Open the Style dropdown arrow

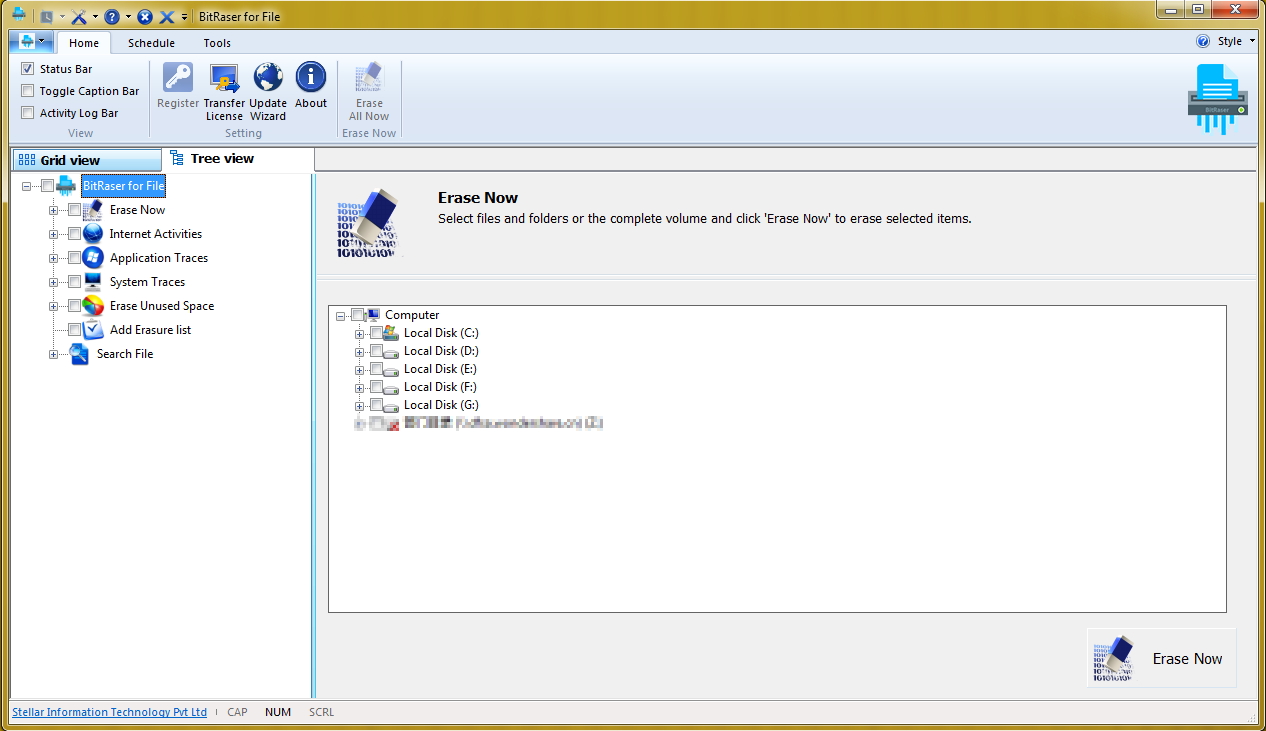(x=1253, y=42)
